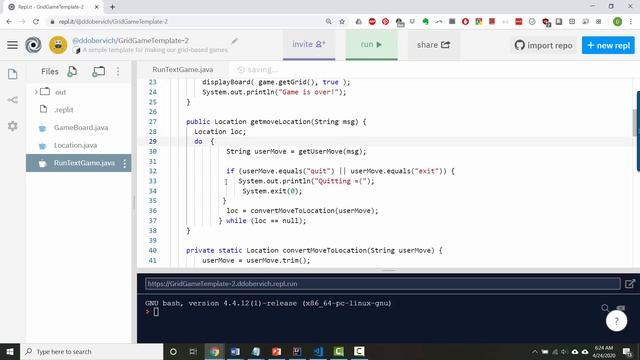
Task: Create a new repl
Action: [608, 45]
